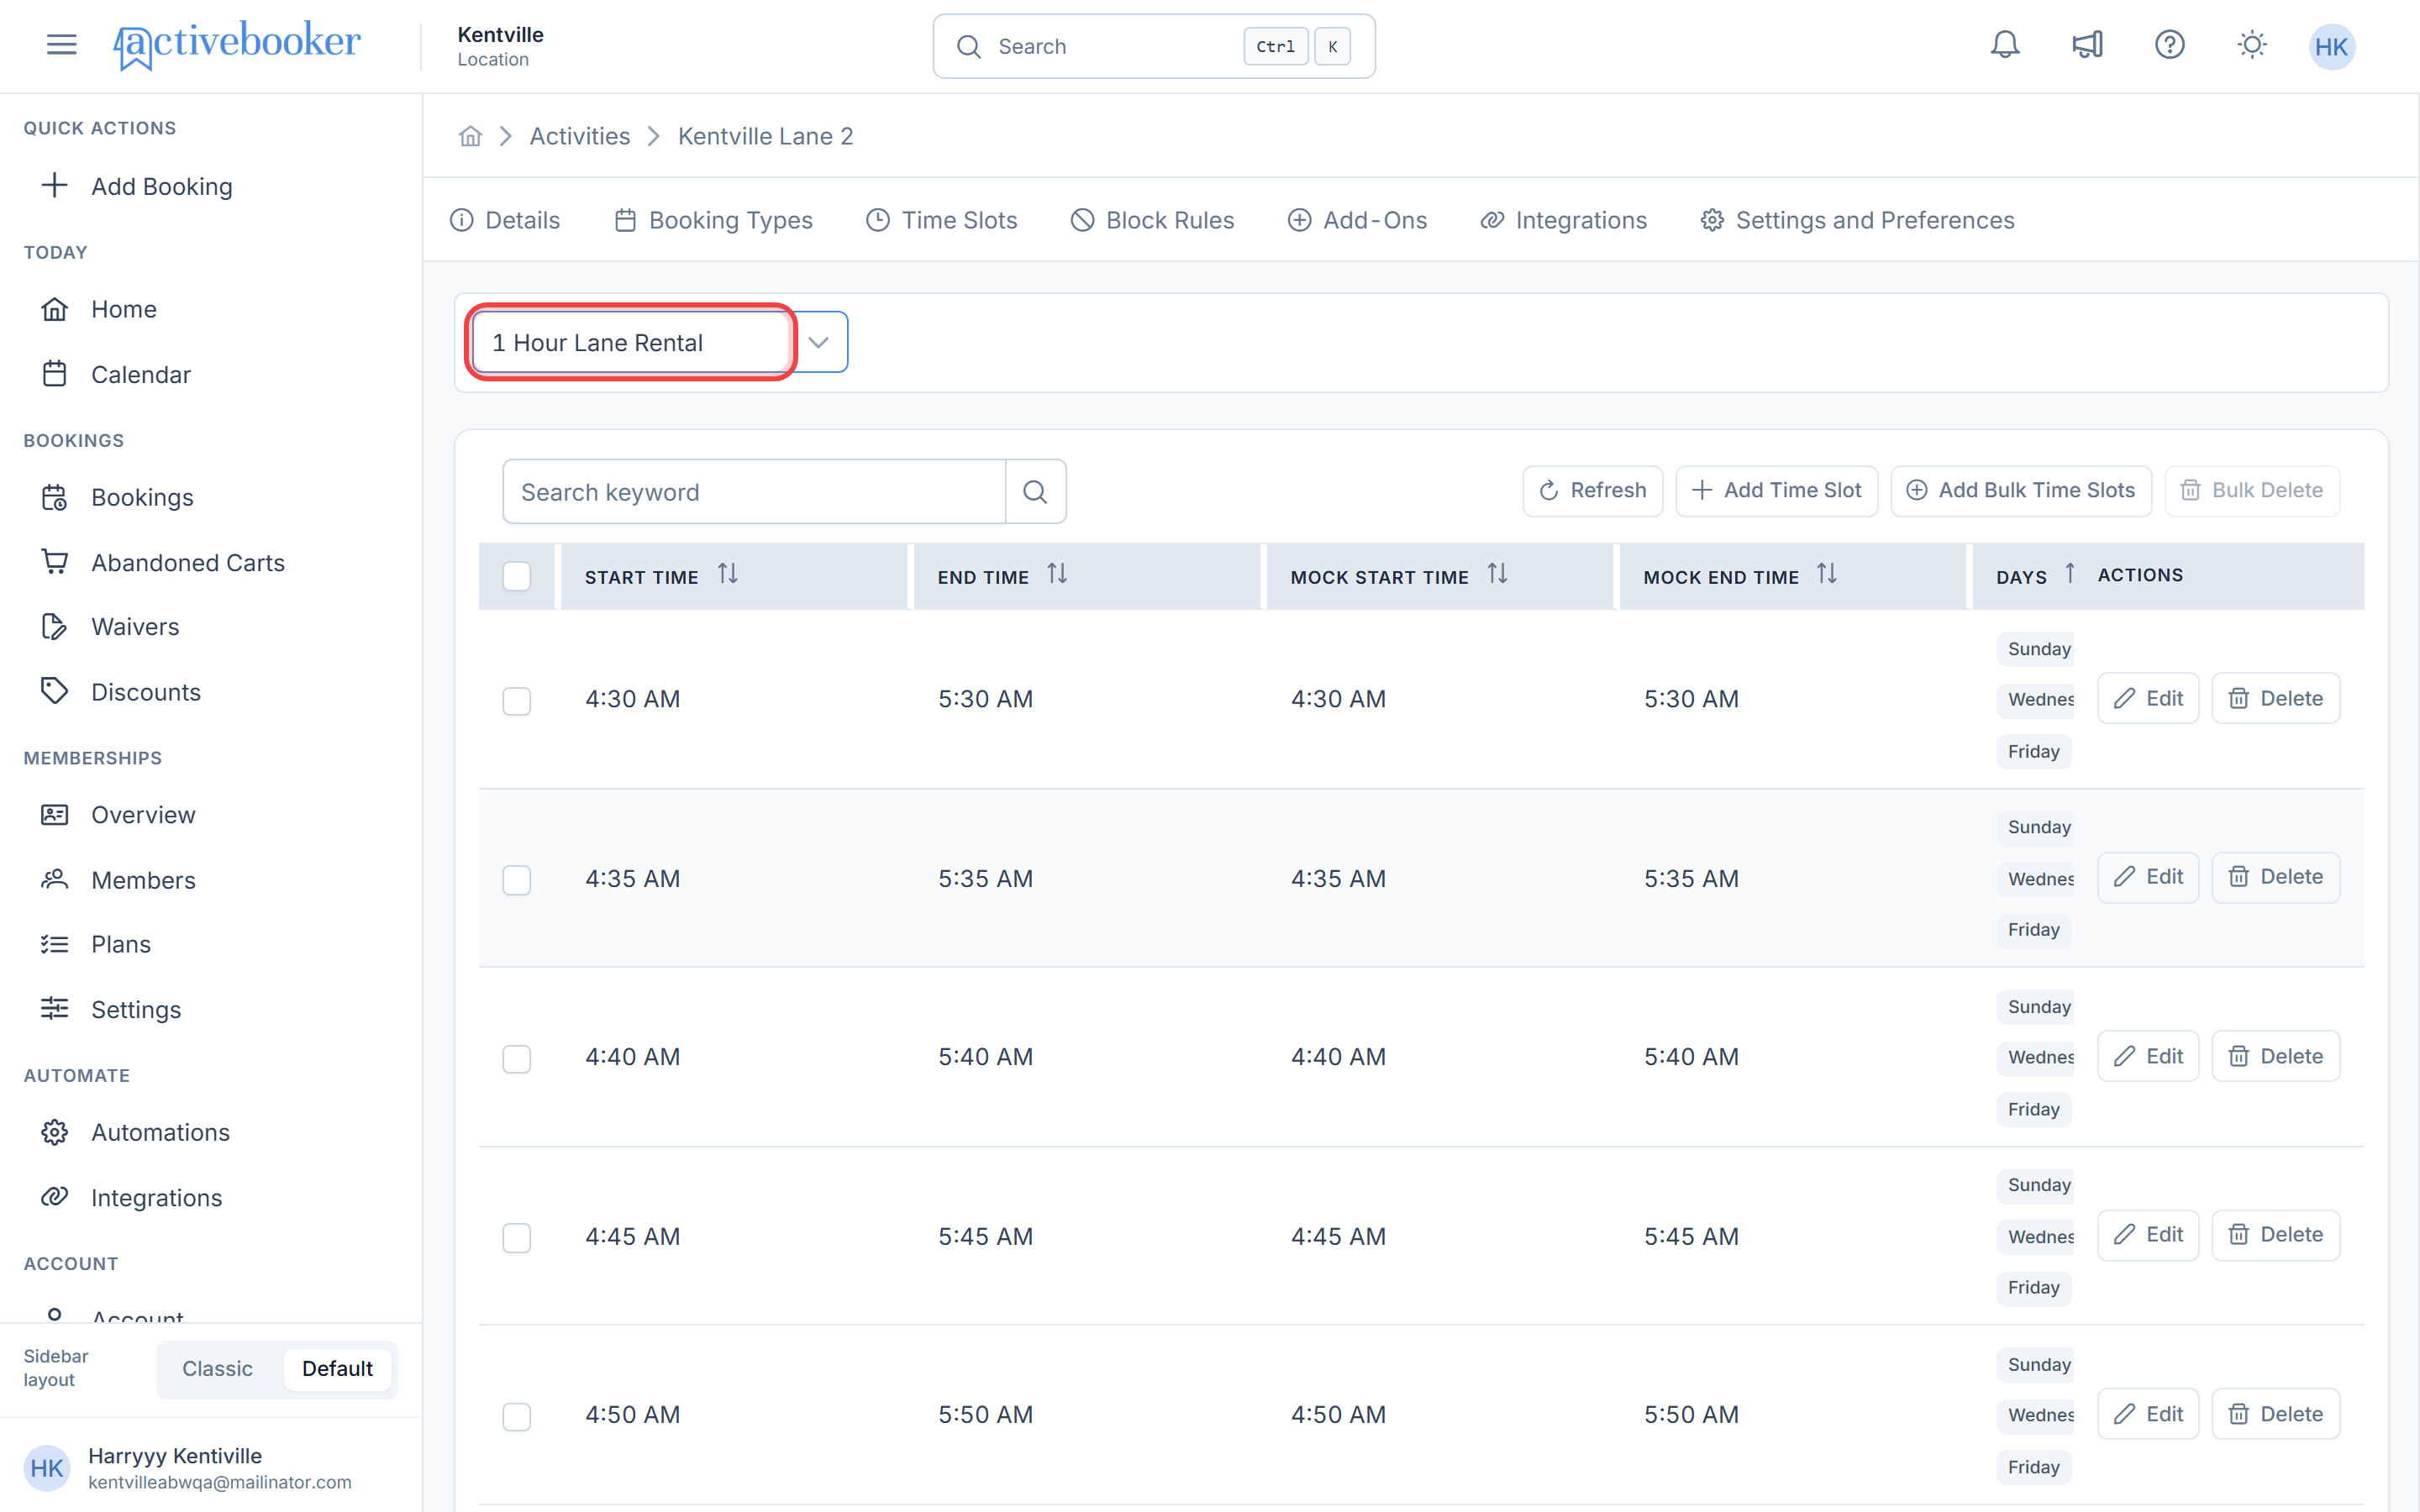
Task: Sort by Days column arrow
Action: coord(2070,574)
